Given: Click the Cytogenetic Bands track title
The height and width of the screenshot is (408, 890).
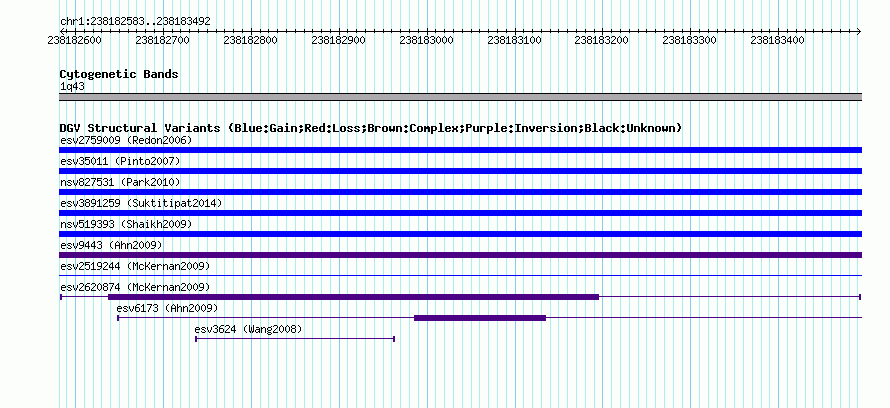Looking at the screenshot, I should click(x=119, y=74).
